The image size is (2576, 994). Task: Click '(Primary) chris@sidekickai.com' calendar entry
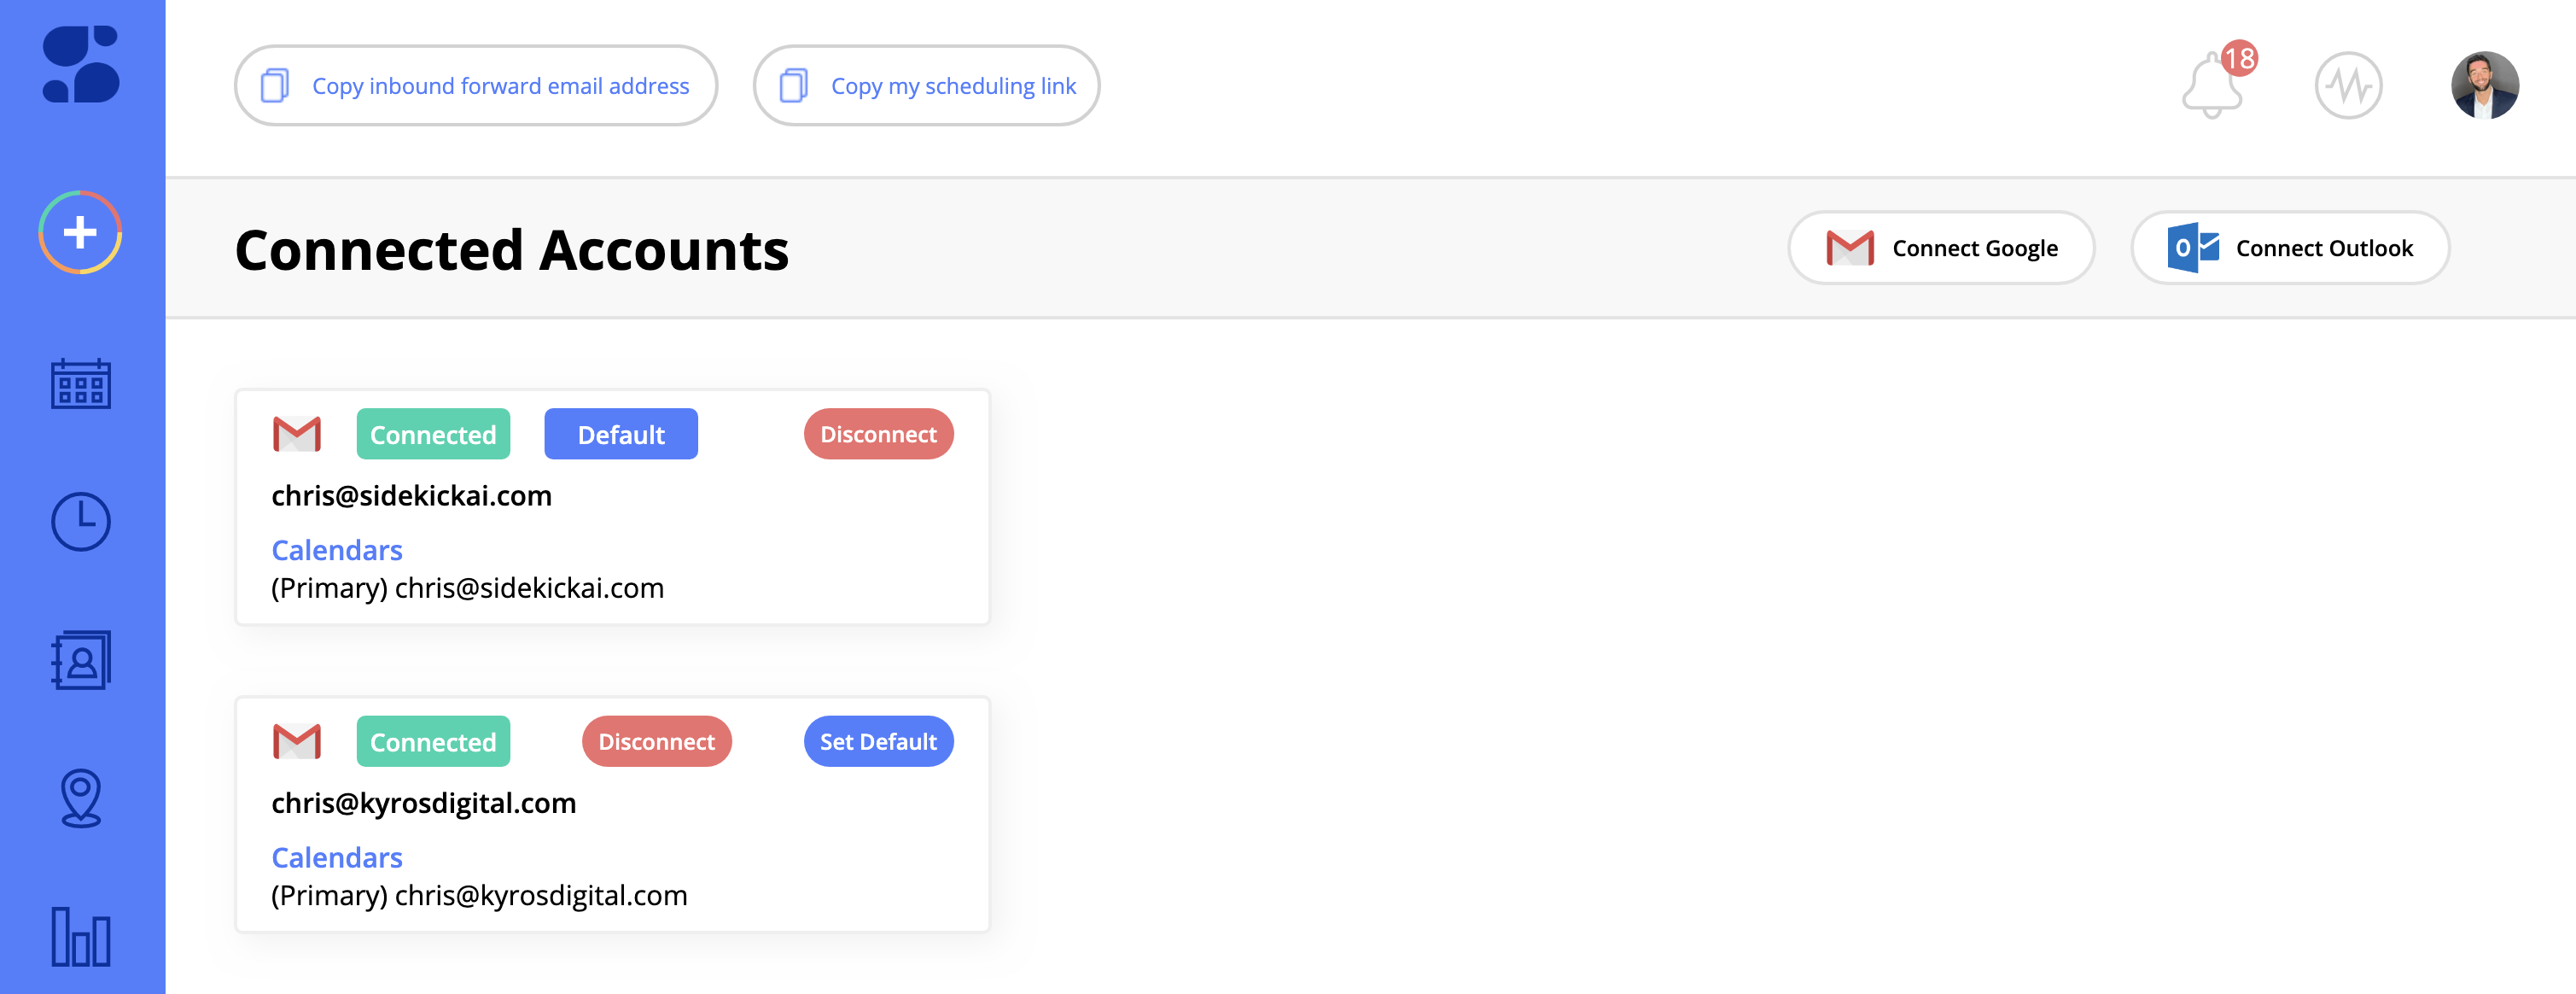tap(468, 588)
